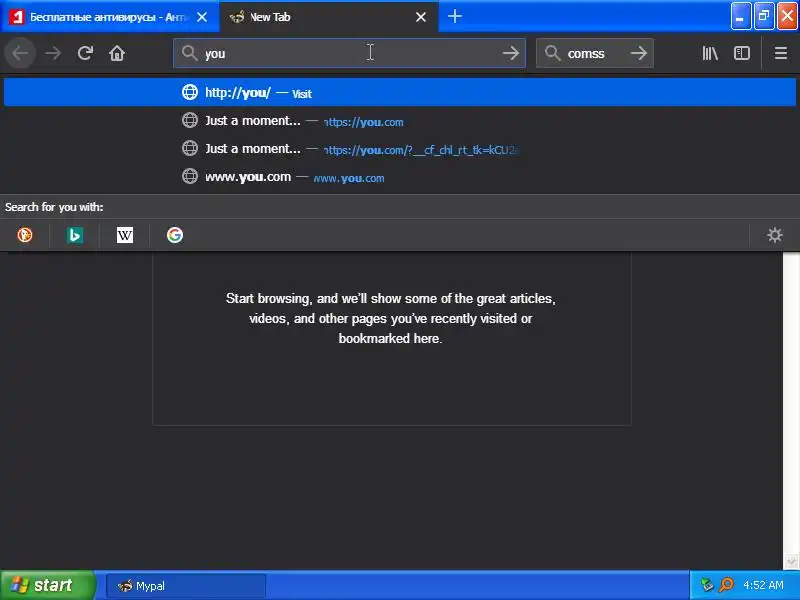Search with Bing engine icon
800x600 pixels.
pyautogui.click(x=74, y=235)
